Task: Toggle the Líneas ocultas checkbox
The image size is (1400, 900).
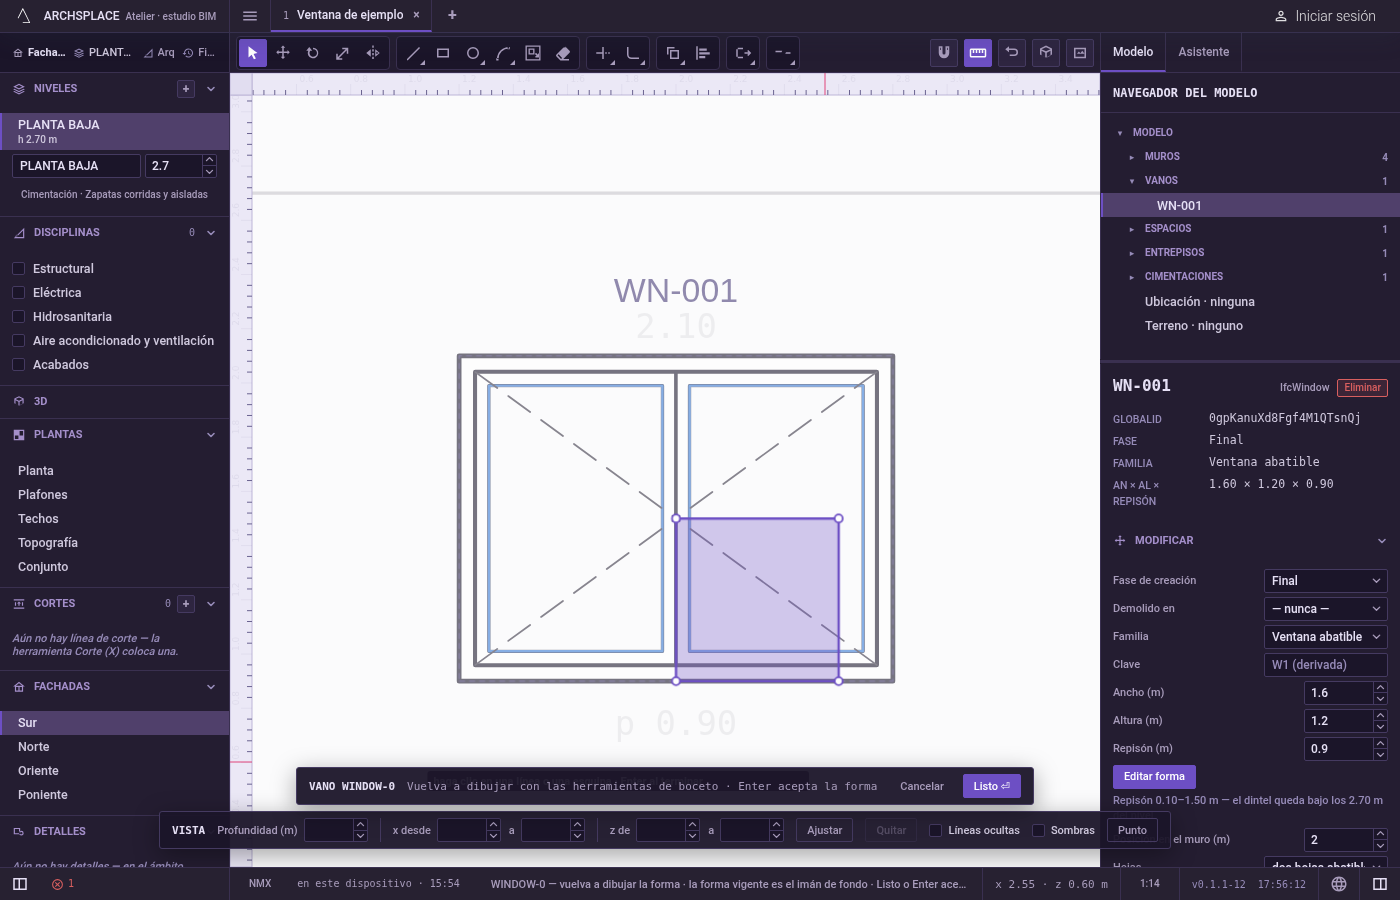Action: tap(935, 831)
